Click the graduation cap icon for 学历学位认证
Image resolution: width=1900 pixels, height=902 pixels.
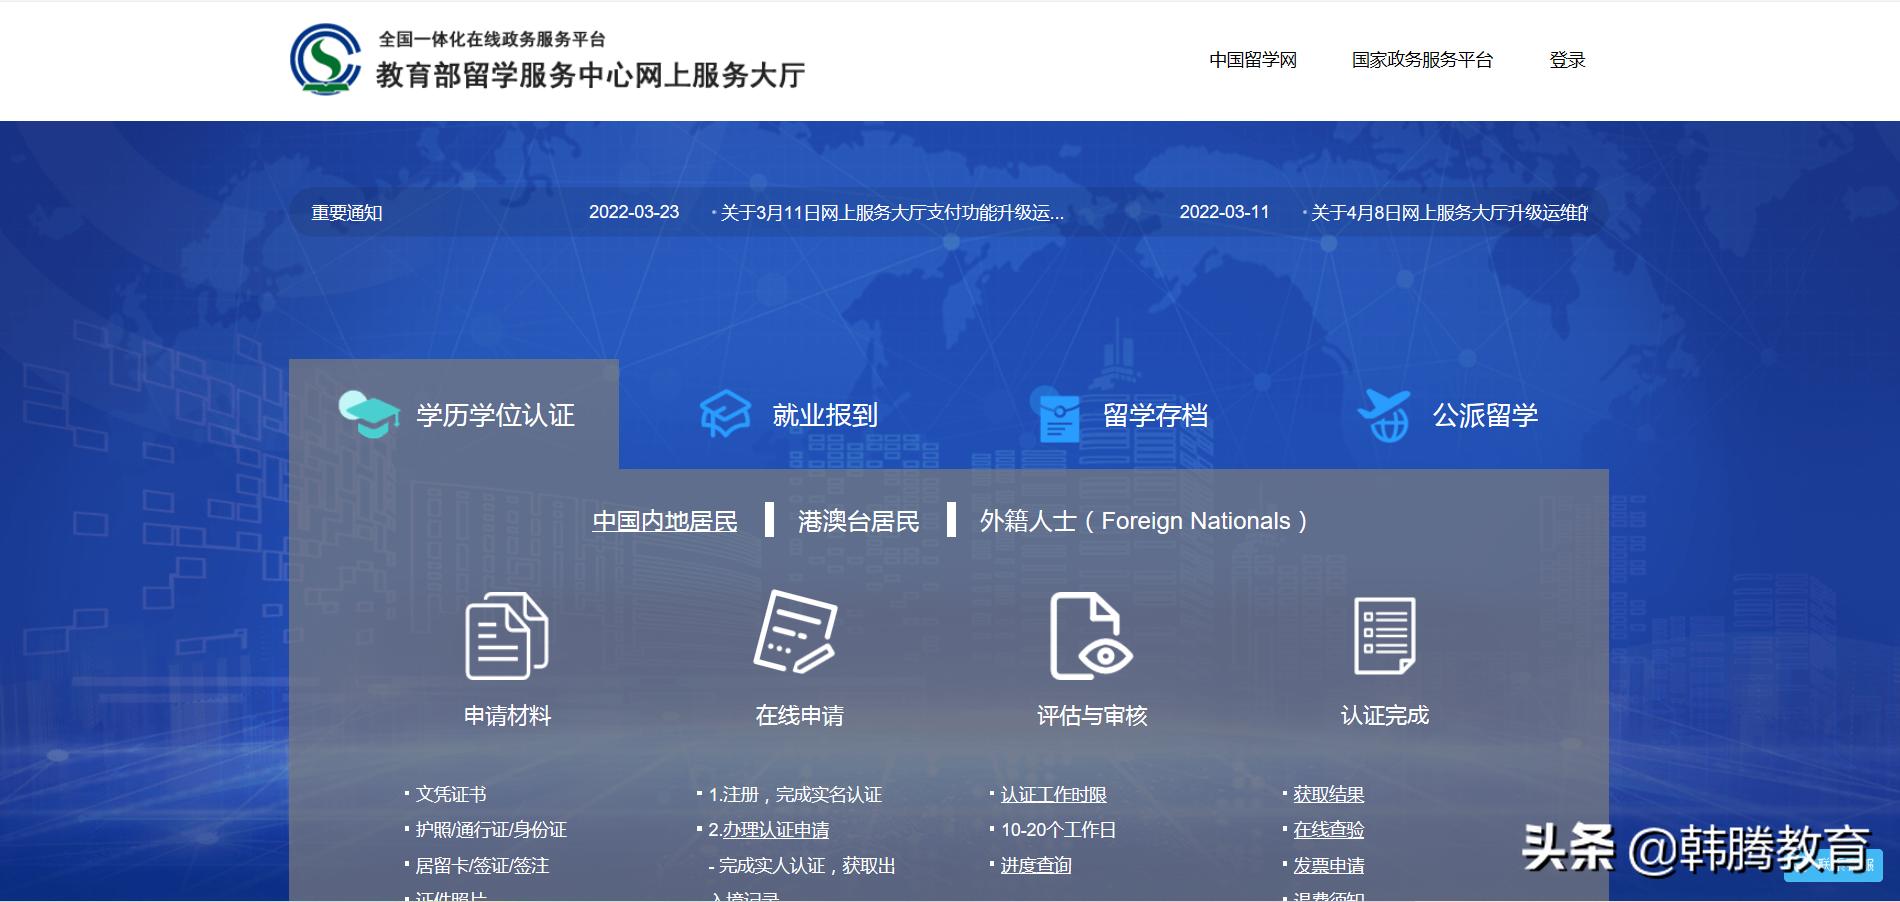pos(368,414)
